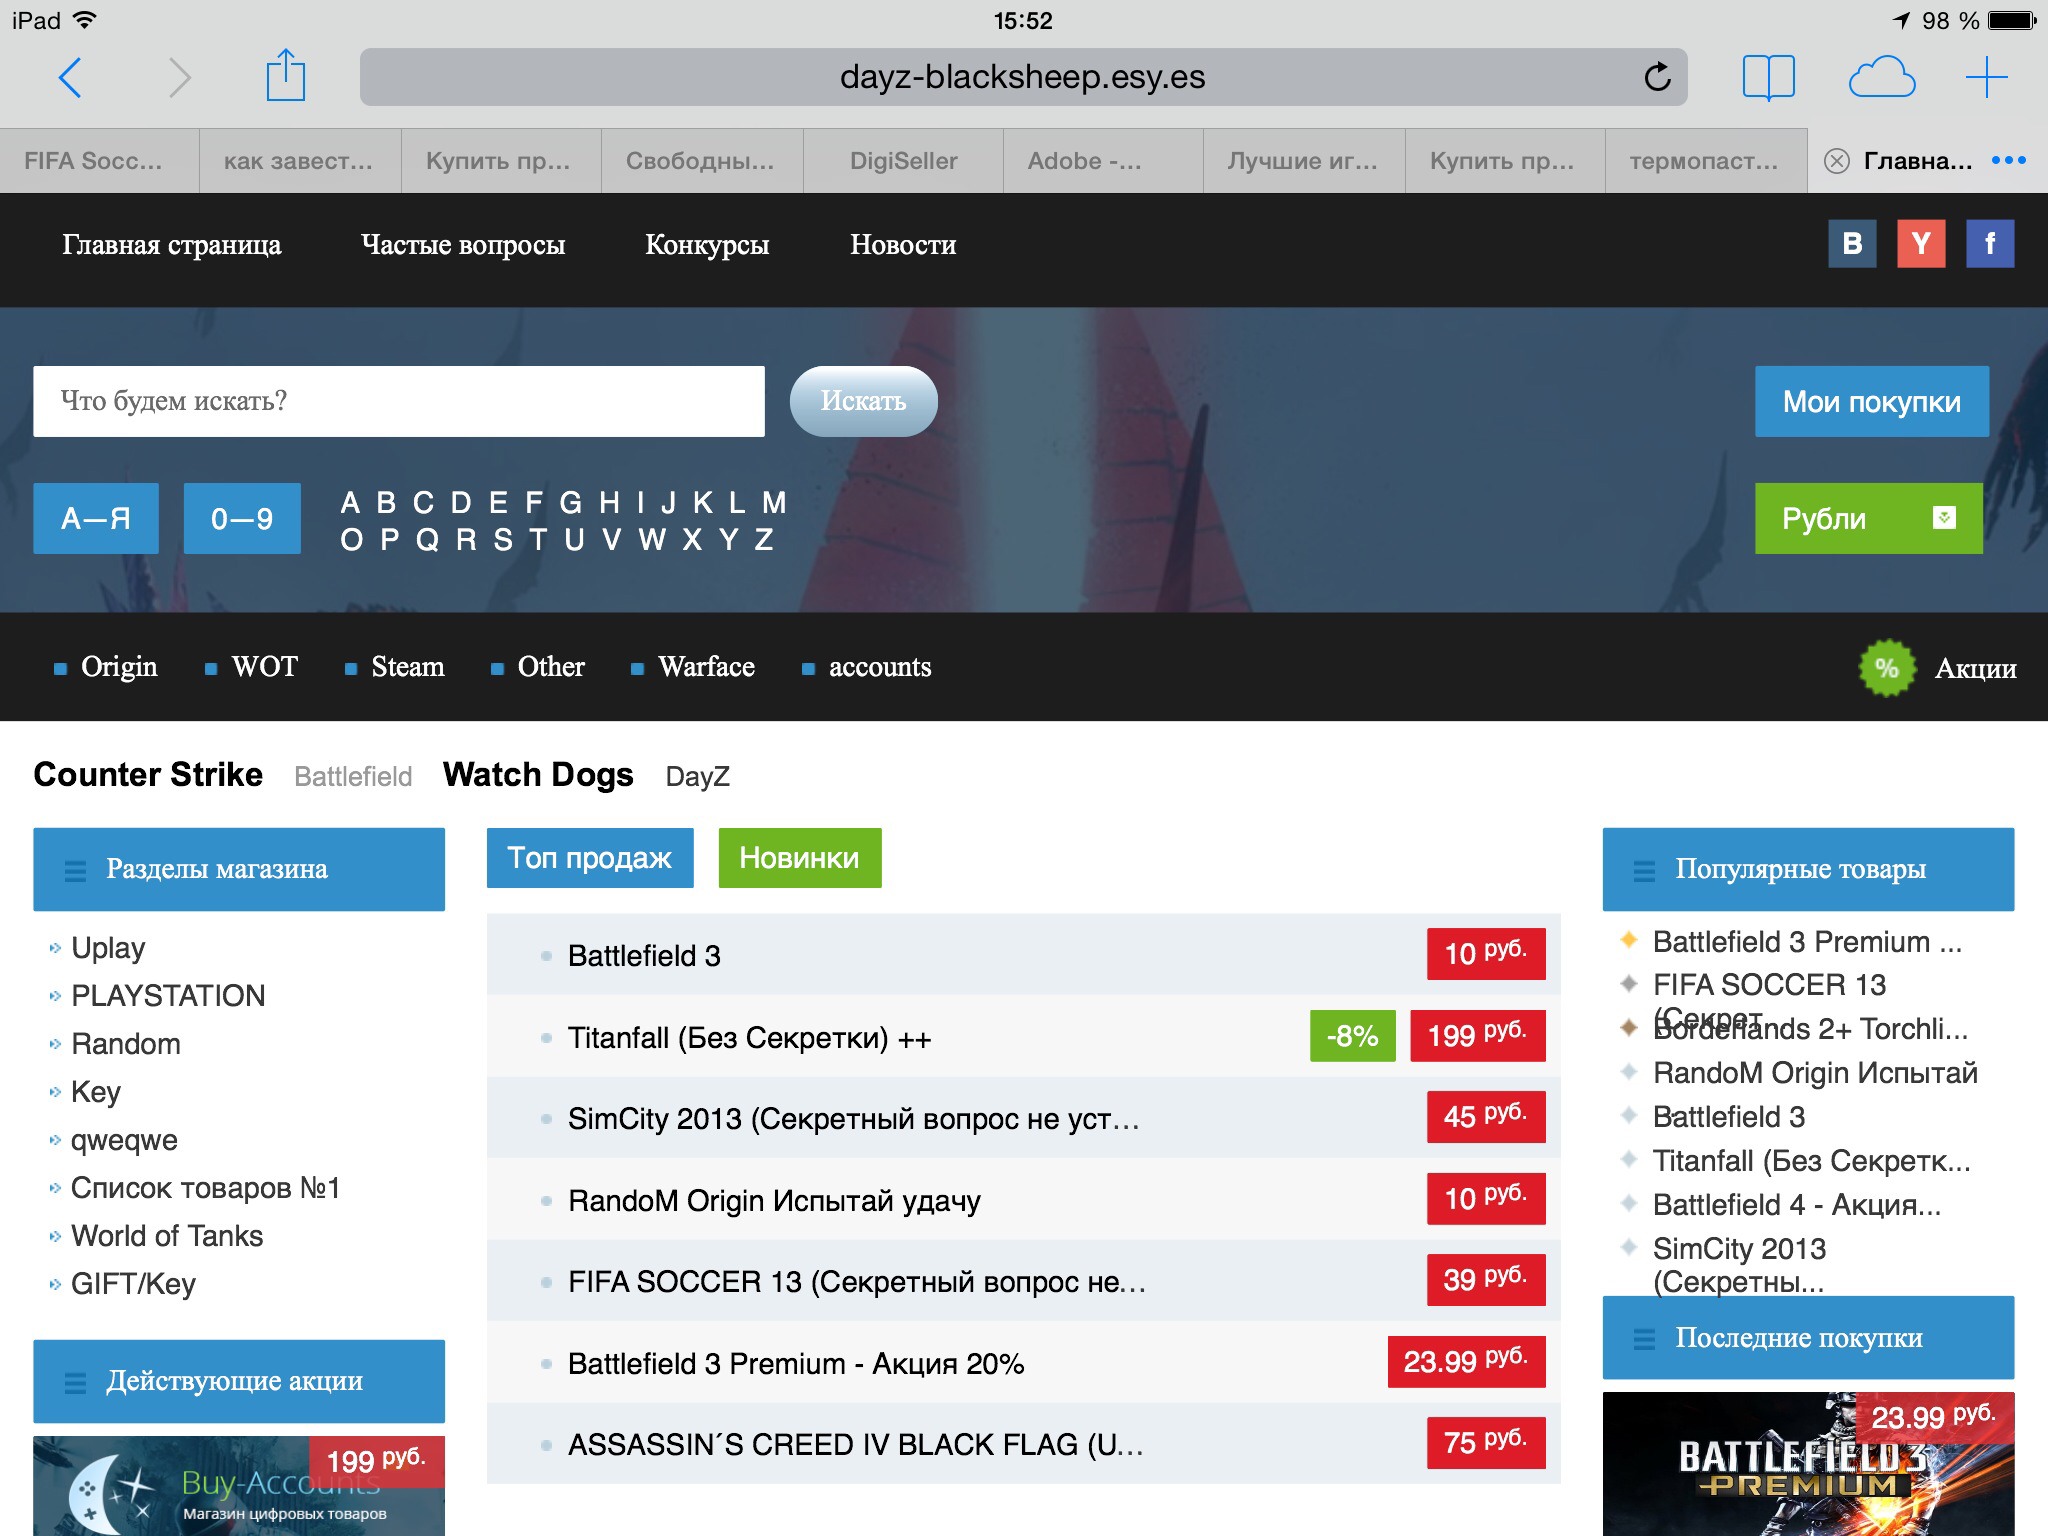Click the 45 руб. price tag
Screen dimensions: 2048x1536
[1486, 1117]
